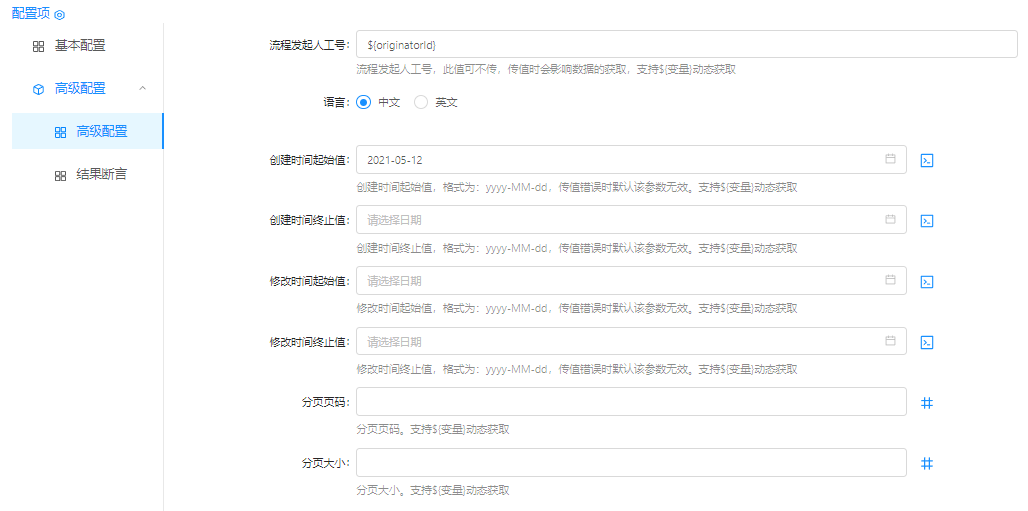
Task: Click terminal icon next to 修改时间起始值 field
Action: (x=926, y=282)
